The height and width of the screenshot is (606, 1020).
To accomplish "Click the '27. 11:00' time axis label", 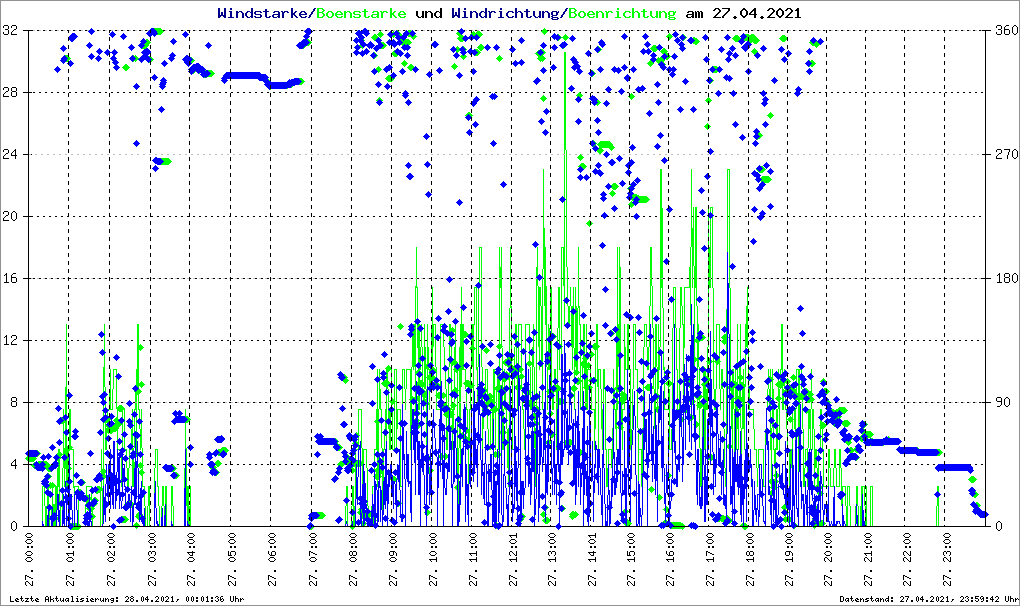I will pyautogui.click(x=472, y=560).
